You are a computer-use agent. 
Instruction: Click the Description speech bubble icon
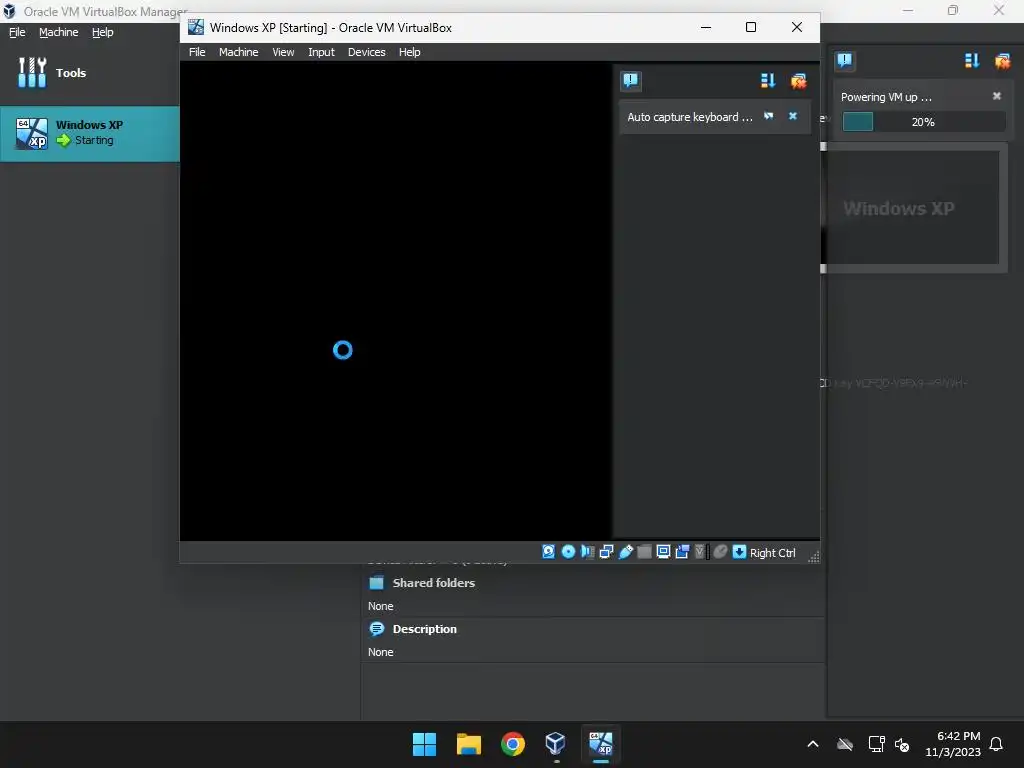[x=377, y=629]
